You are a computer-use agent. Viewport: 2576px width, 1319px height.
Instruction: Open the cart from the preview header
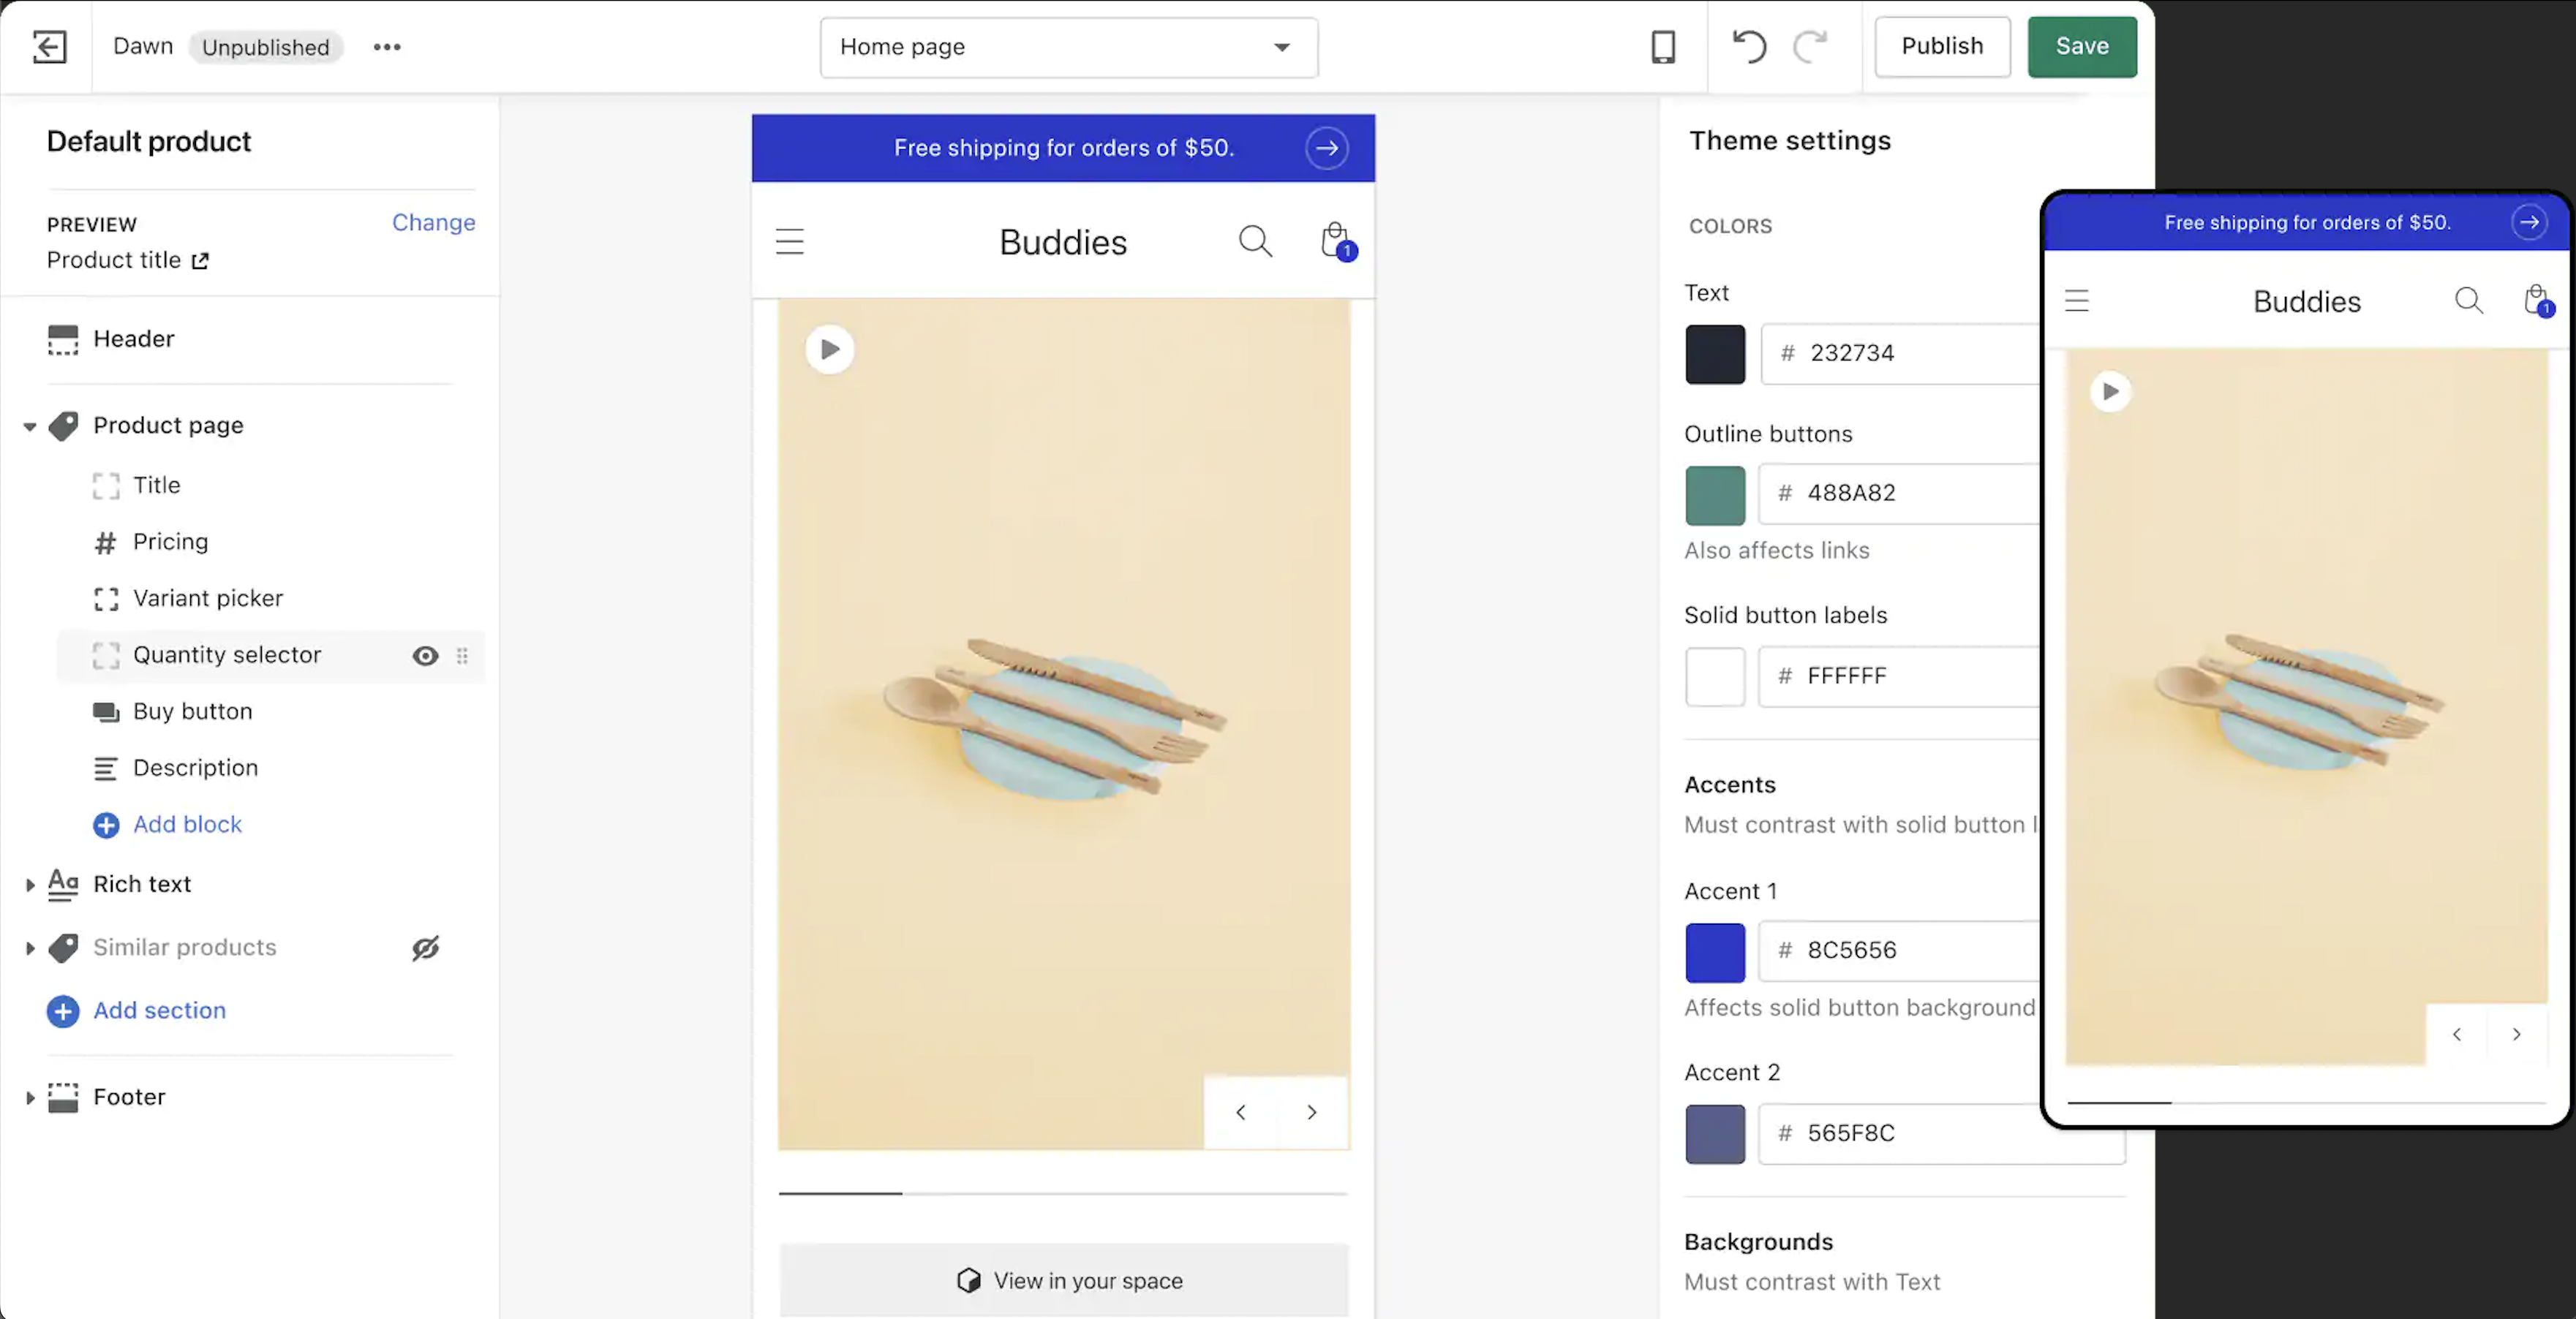pos(1335,241)
